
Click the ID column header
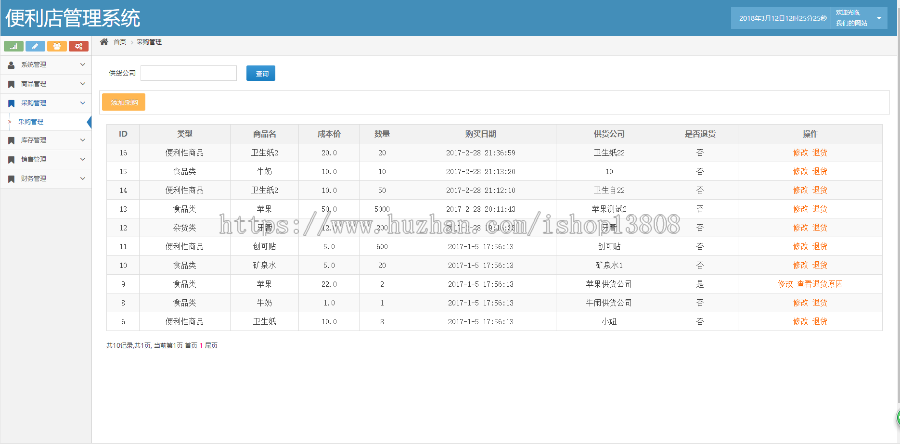click(123, 134)
